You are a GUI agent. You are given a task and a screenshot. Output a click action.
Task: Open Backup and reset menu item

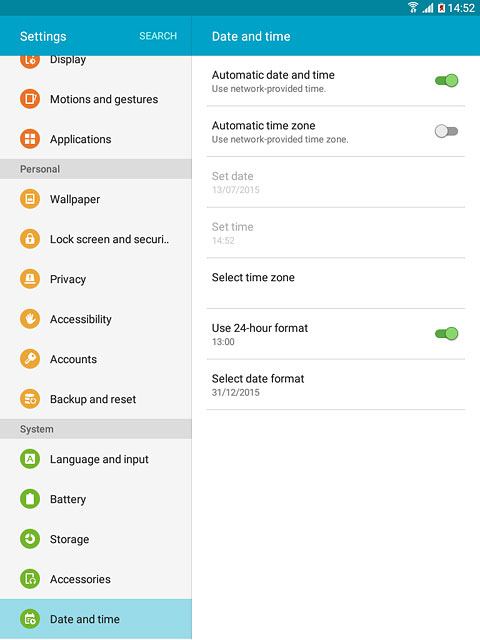point(96,399)
